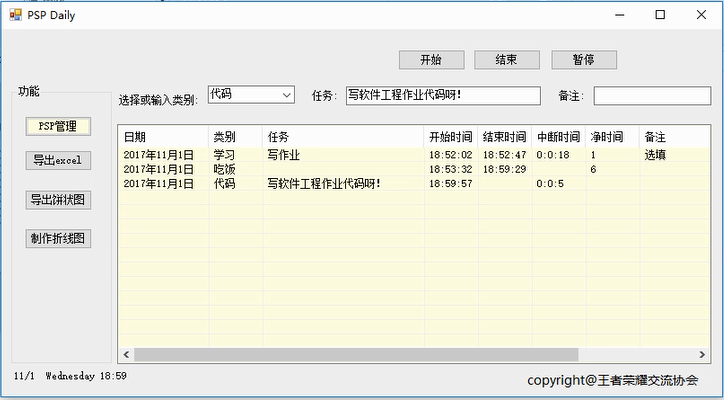Click the 开始时间 column header
724x400 pixels.
click(451, 137)
